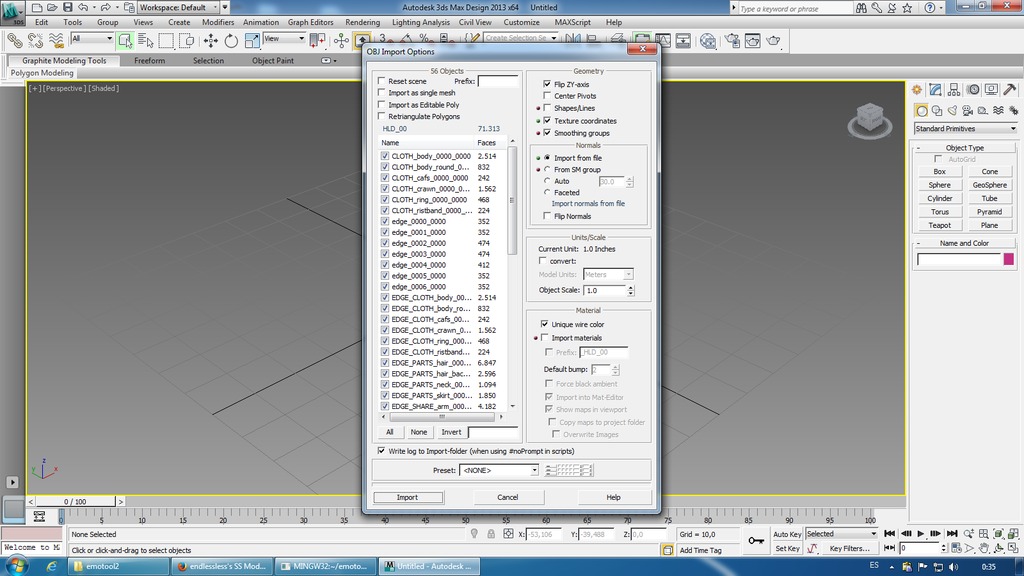The image size is (1024, 576).
Task: Open the Utilities hammer tab in command panel
Action: point(1010,89)
